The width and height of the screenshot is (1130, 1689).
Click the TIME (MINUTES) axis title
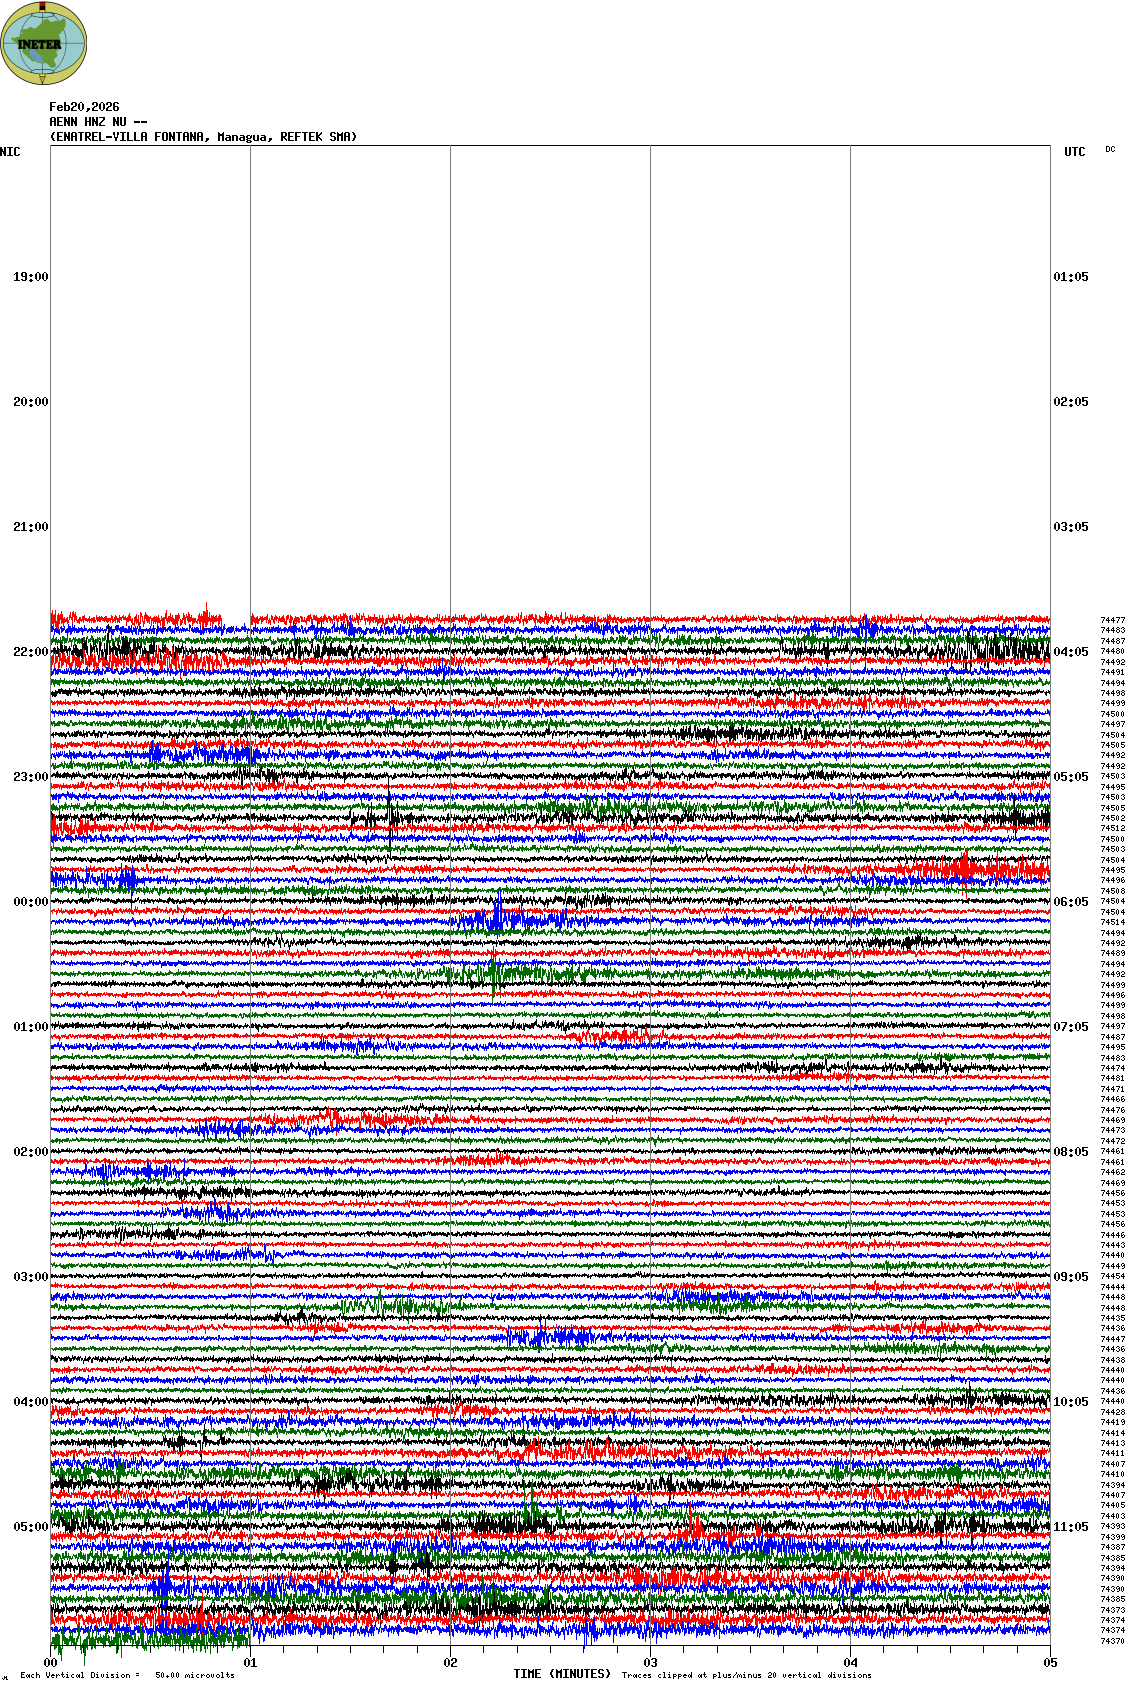pyautogui.click(x=562, y=1674)
